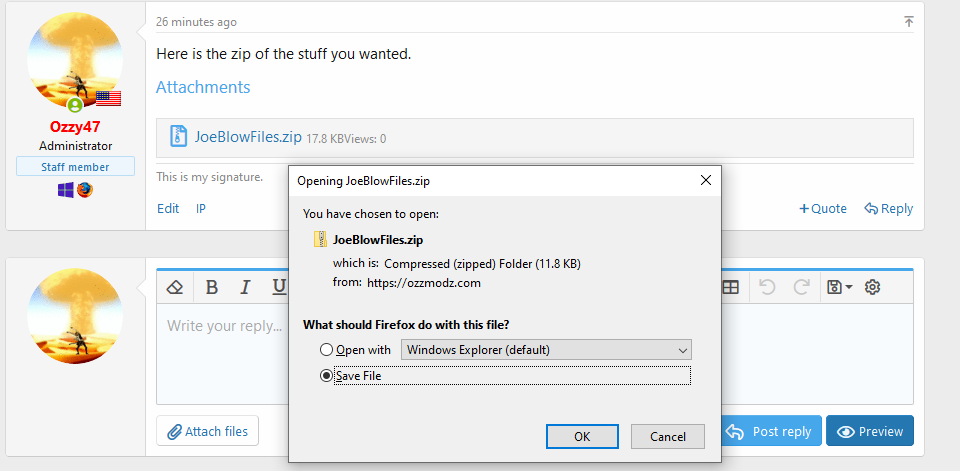Click the zip file icon beside JoeBlowFiles.zip

pos(179,137)
